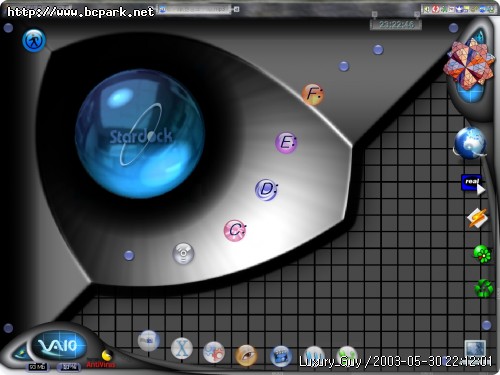Click the orange eye orb dock icon
The image size is (500, 375).
[x=246, y=355]
